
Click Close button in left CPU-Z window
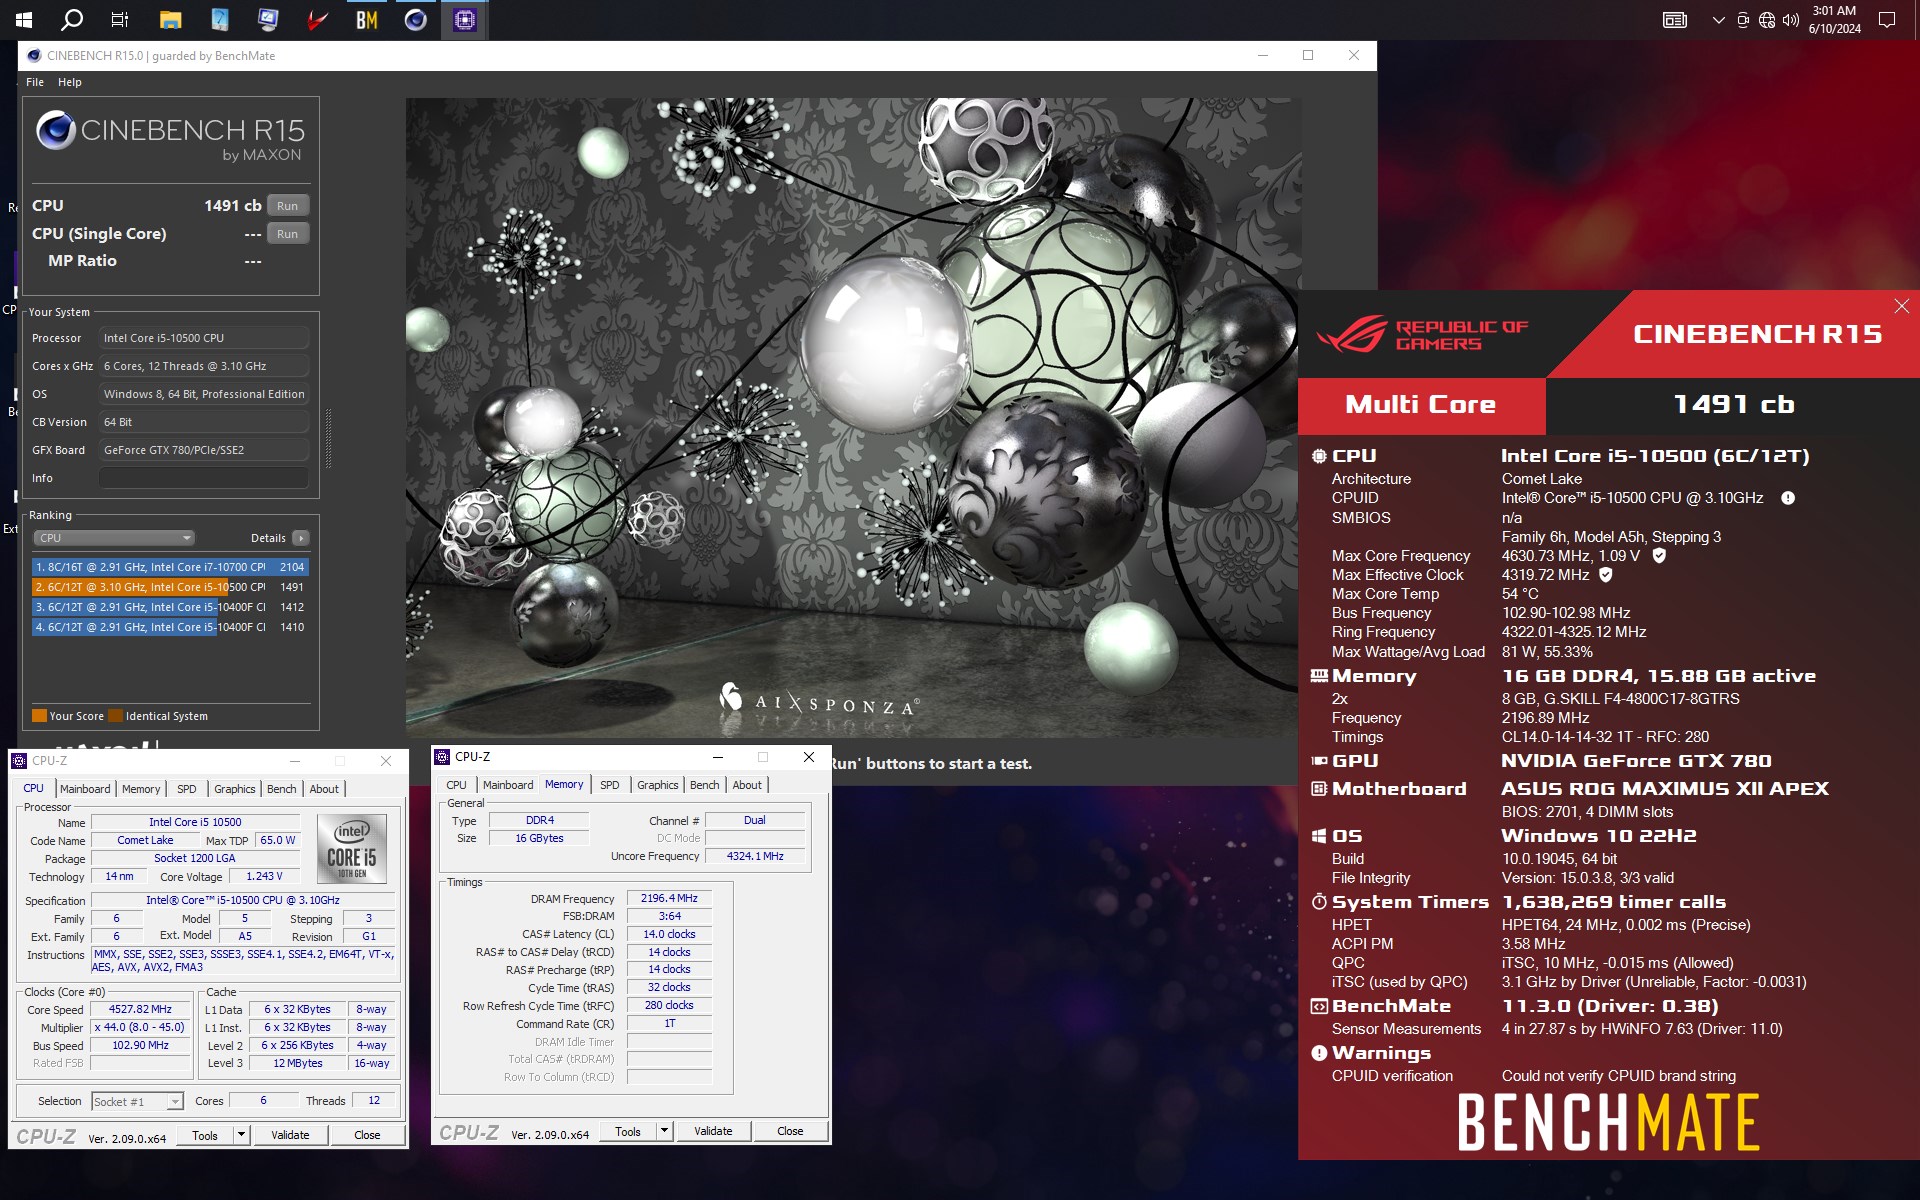(367, 1135)
